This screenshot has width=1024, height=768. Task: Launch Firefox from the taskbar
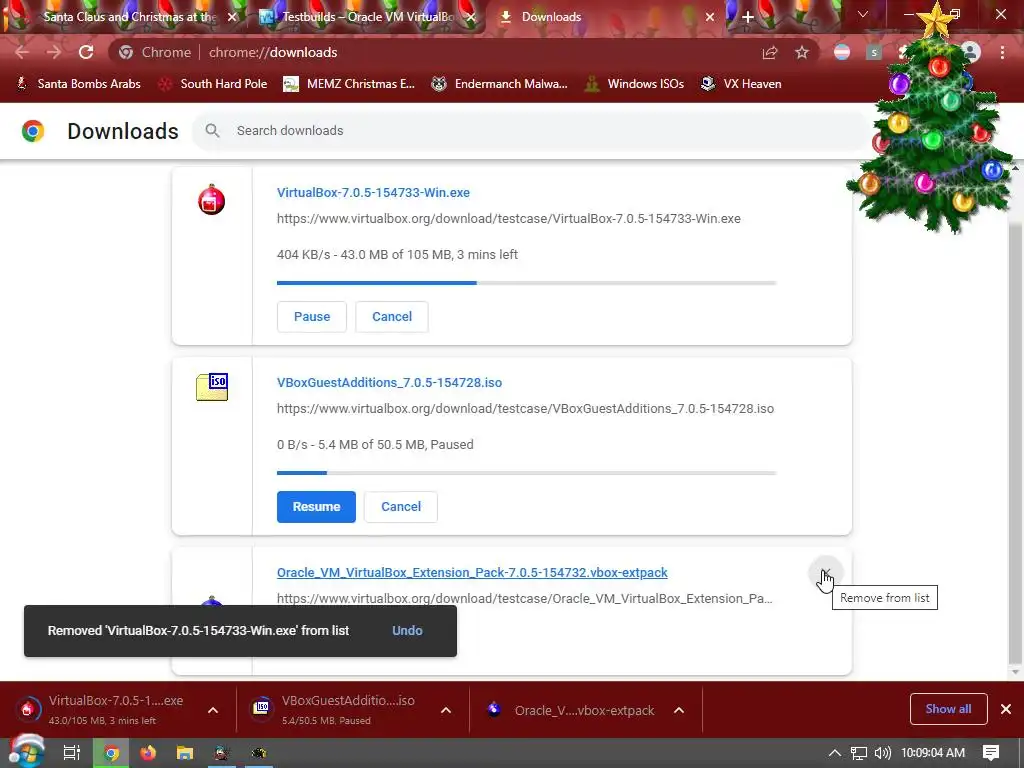[148, 753]
